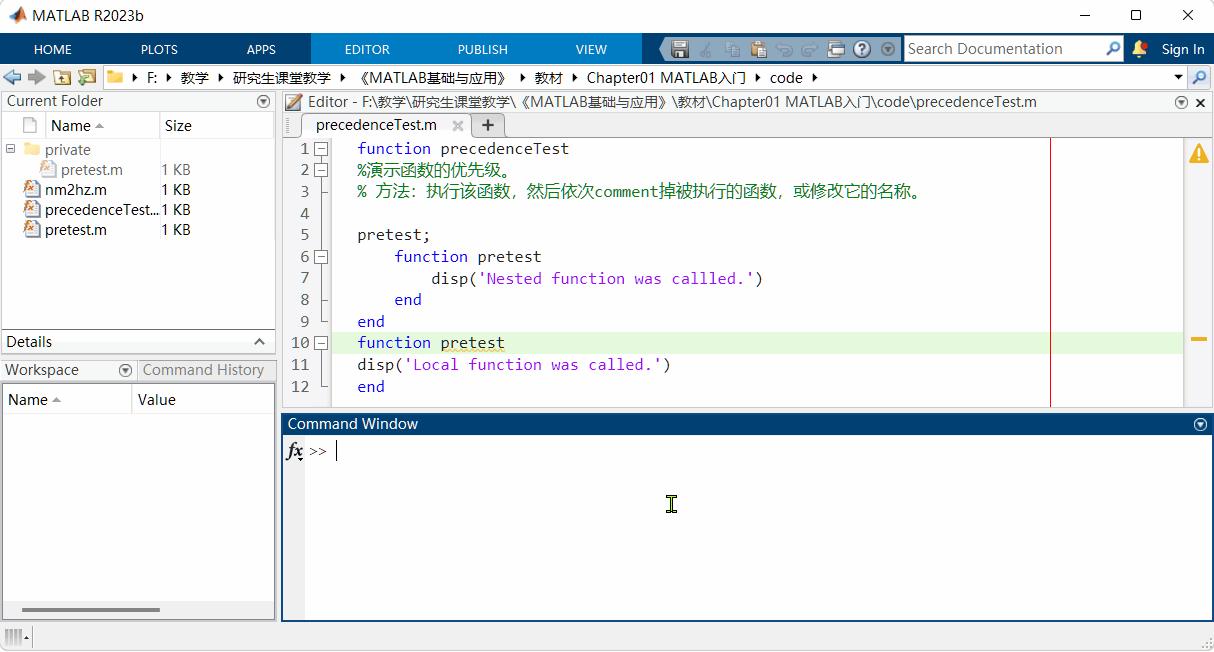The image size is (1214, 652).
Task: Click the Save icon in quick access toolbar
Action: [x=680, y=48]
